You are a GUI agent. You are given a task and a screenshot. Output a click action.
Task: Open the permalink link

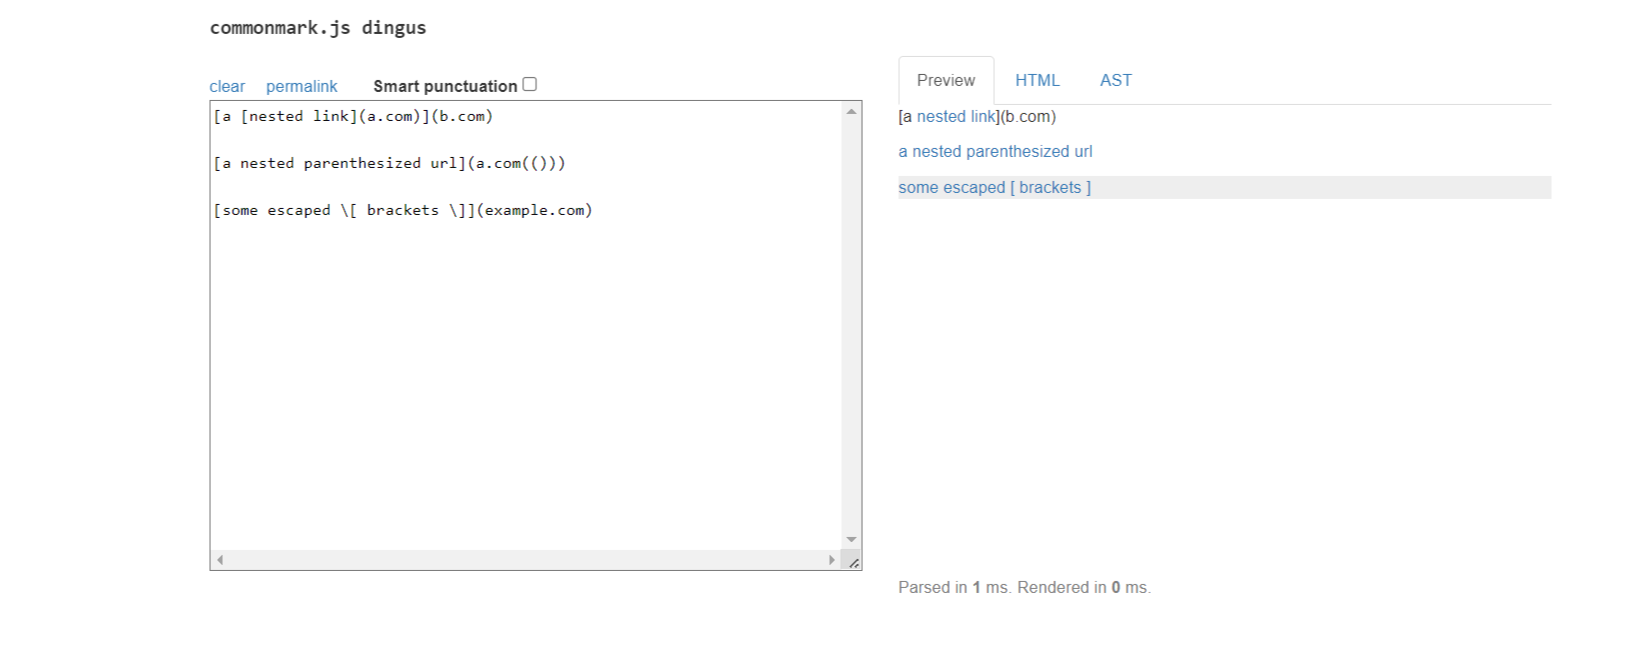301,86
